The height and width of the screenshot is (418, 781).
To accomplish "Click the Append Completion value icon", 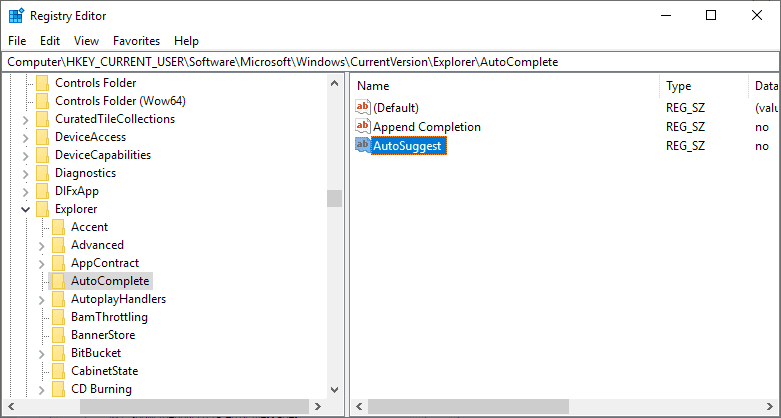I will [363, 127].
